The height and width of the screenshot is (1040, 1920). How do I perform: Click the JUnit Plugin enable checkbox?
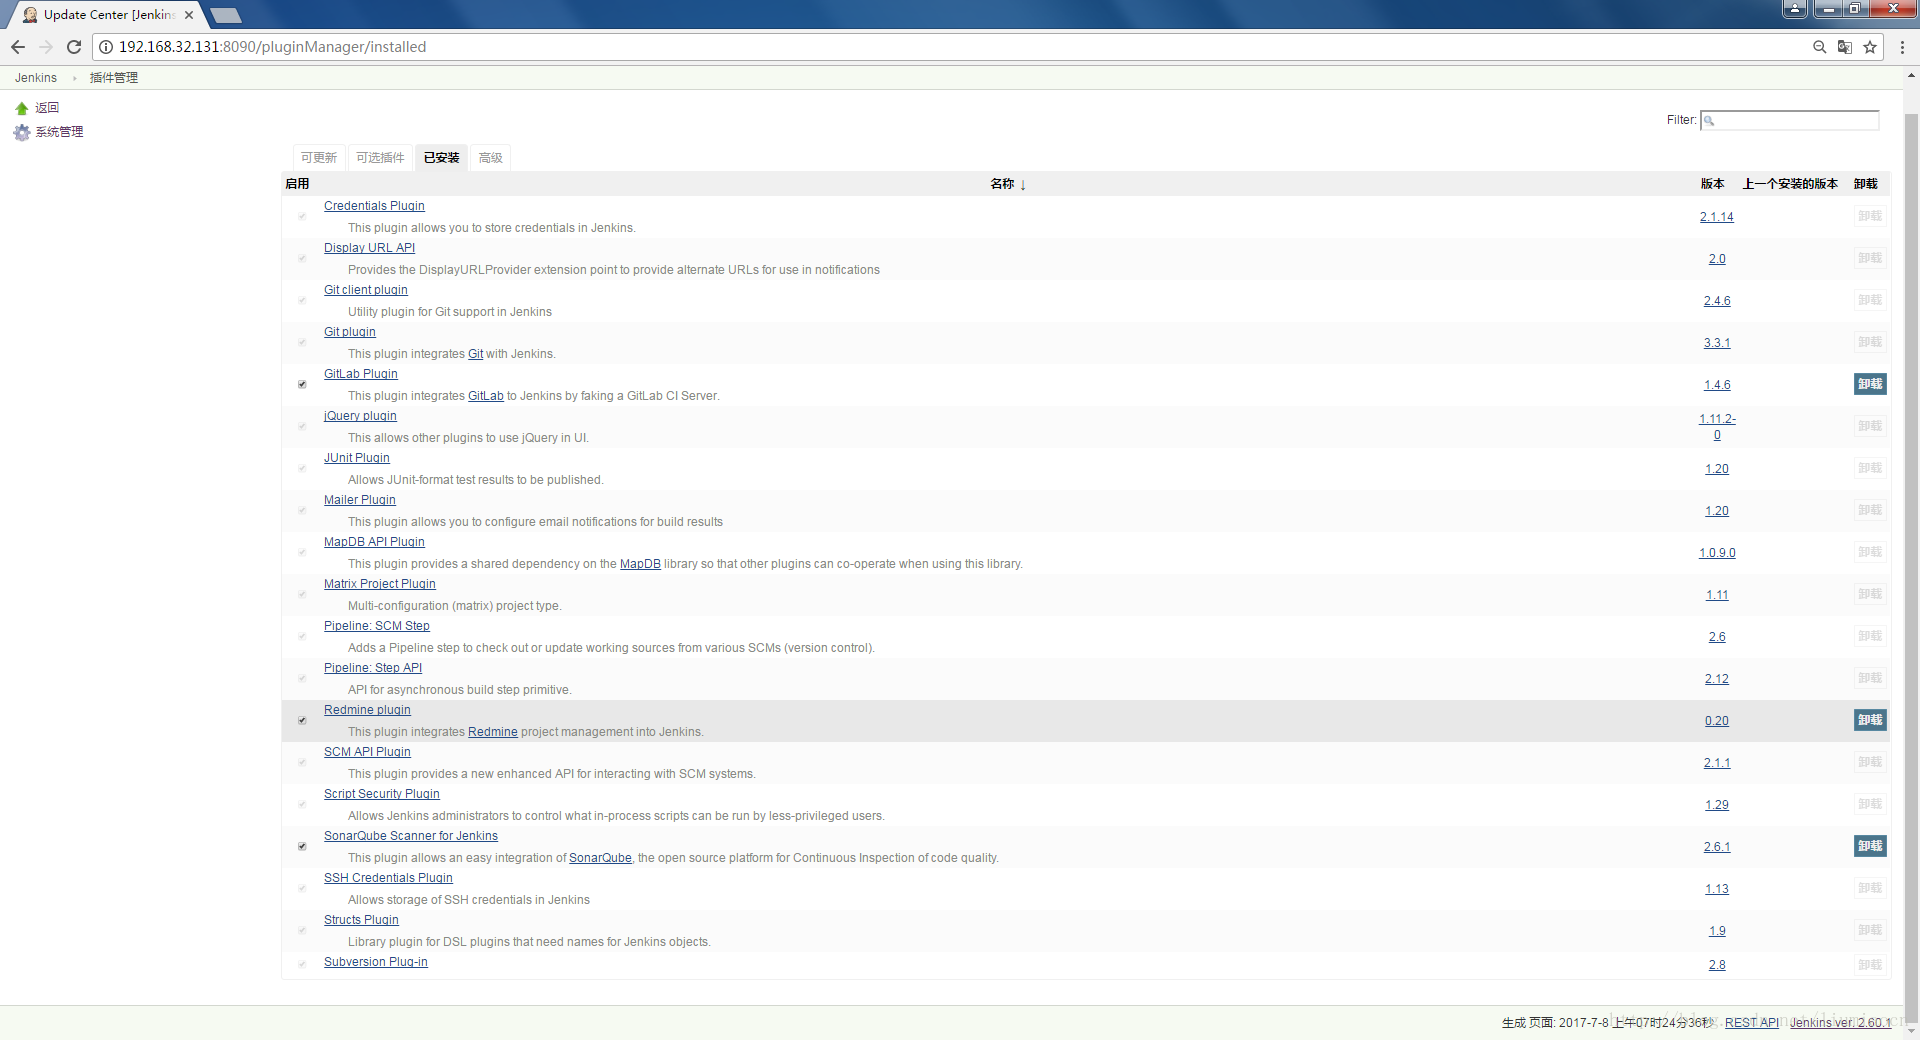[302, 468]
